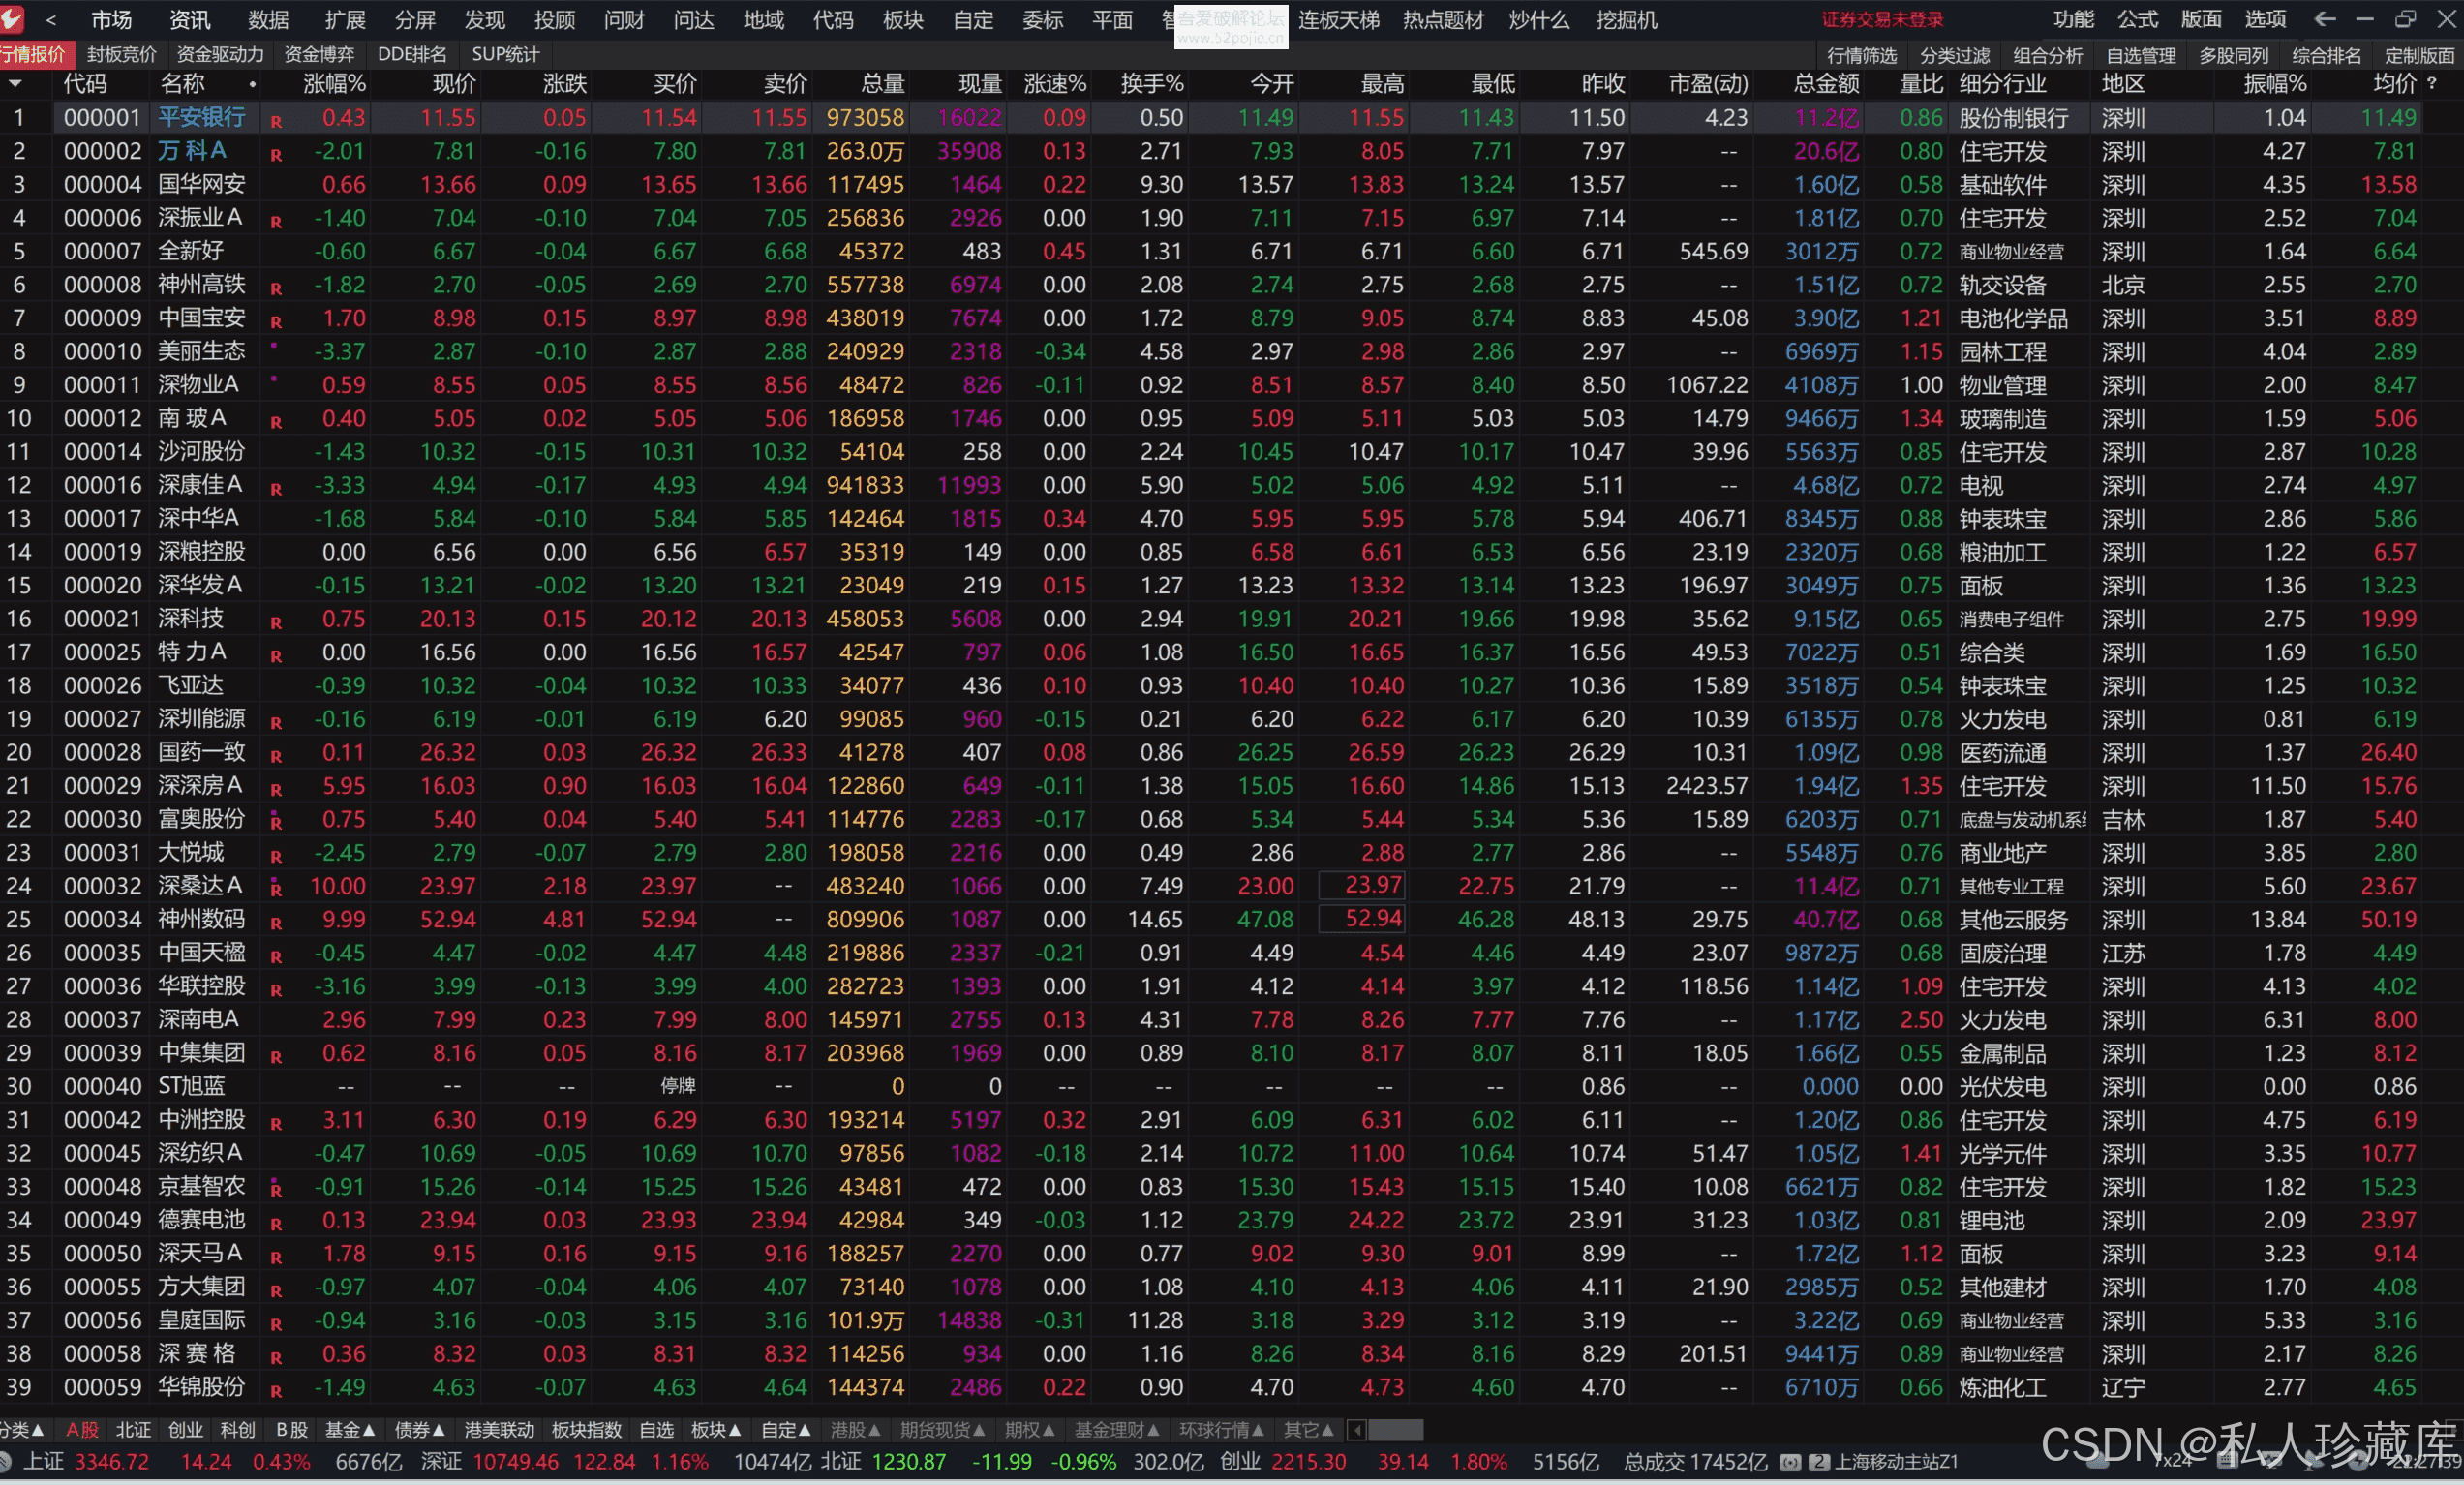
Task: Click the 行情筛选 button
Action: [x=1861, y=55]
